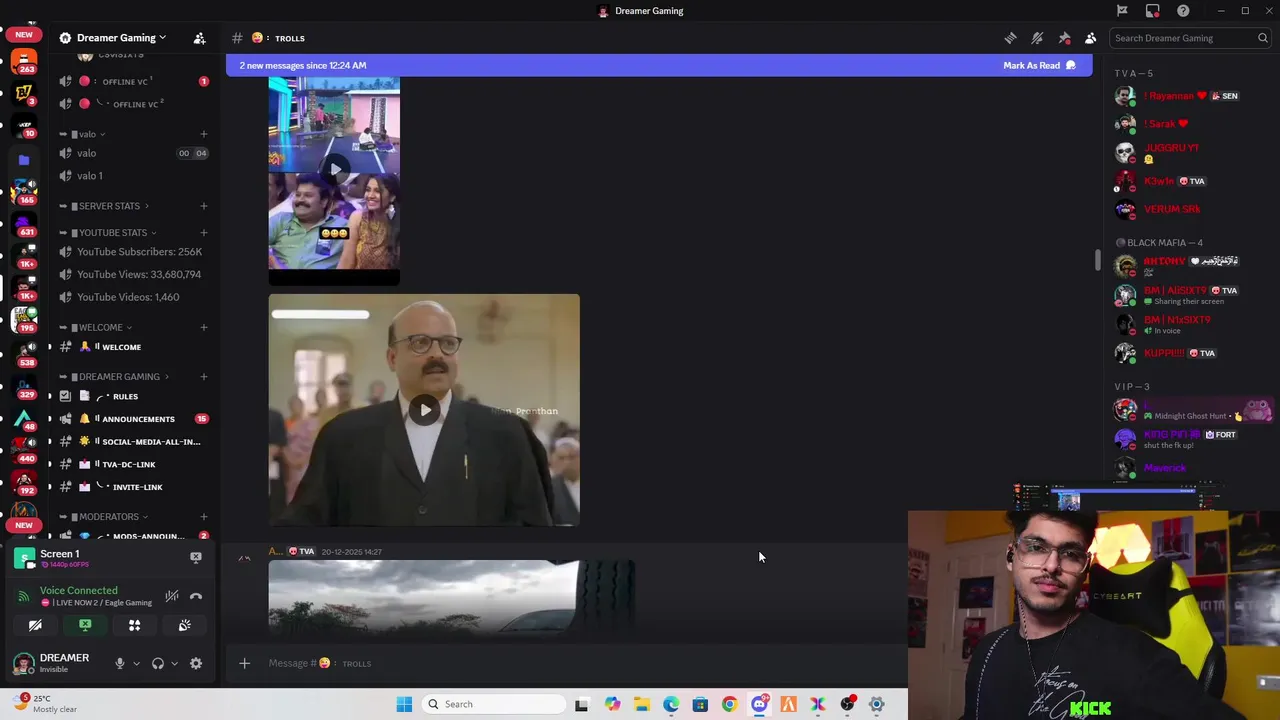The width and height of the screenshot is (1280, 720).
Task: Click YouTube Videos: 1,460 channel
Action: 134,297
